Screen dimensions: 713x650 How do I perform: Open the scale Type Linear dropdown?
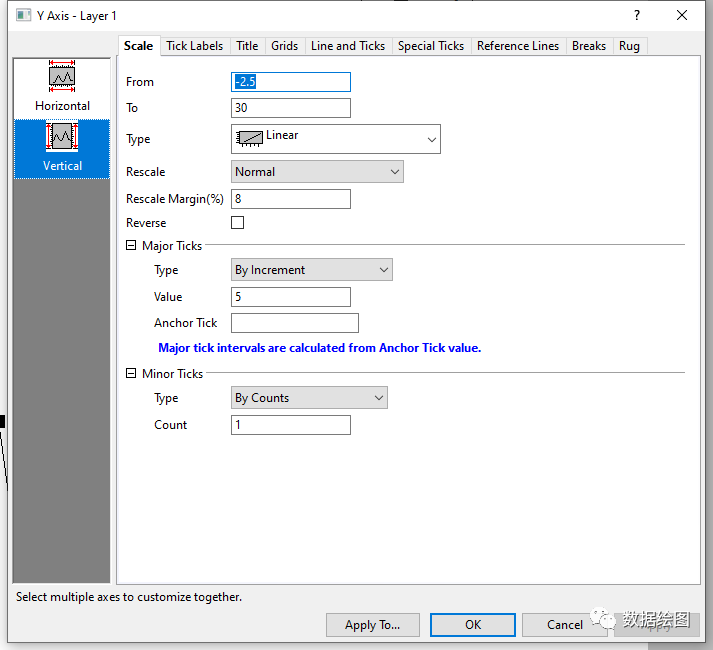click(x=336, y=139)
